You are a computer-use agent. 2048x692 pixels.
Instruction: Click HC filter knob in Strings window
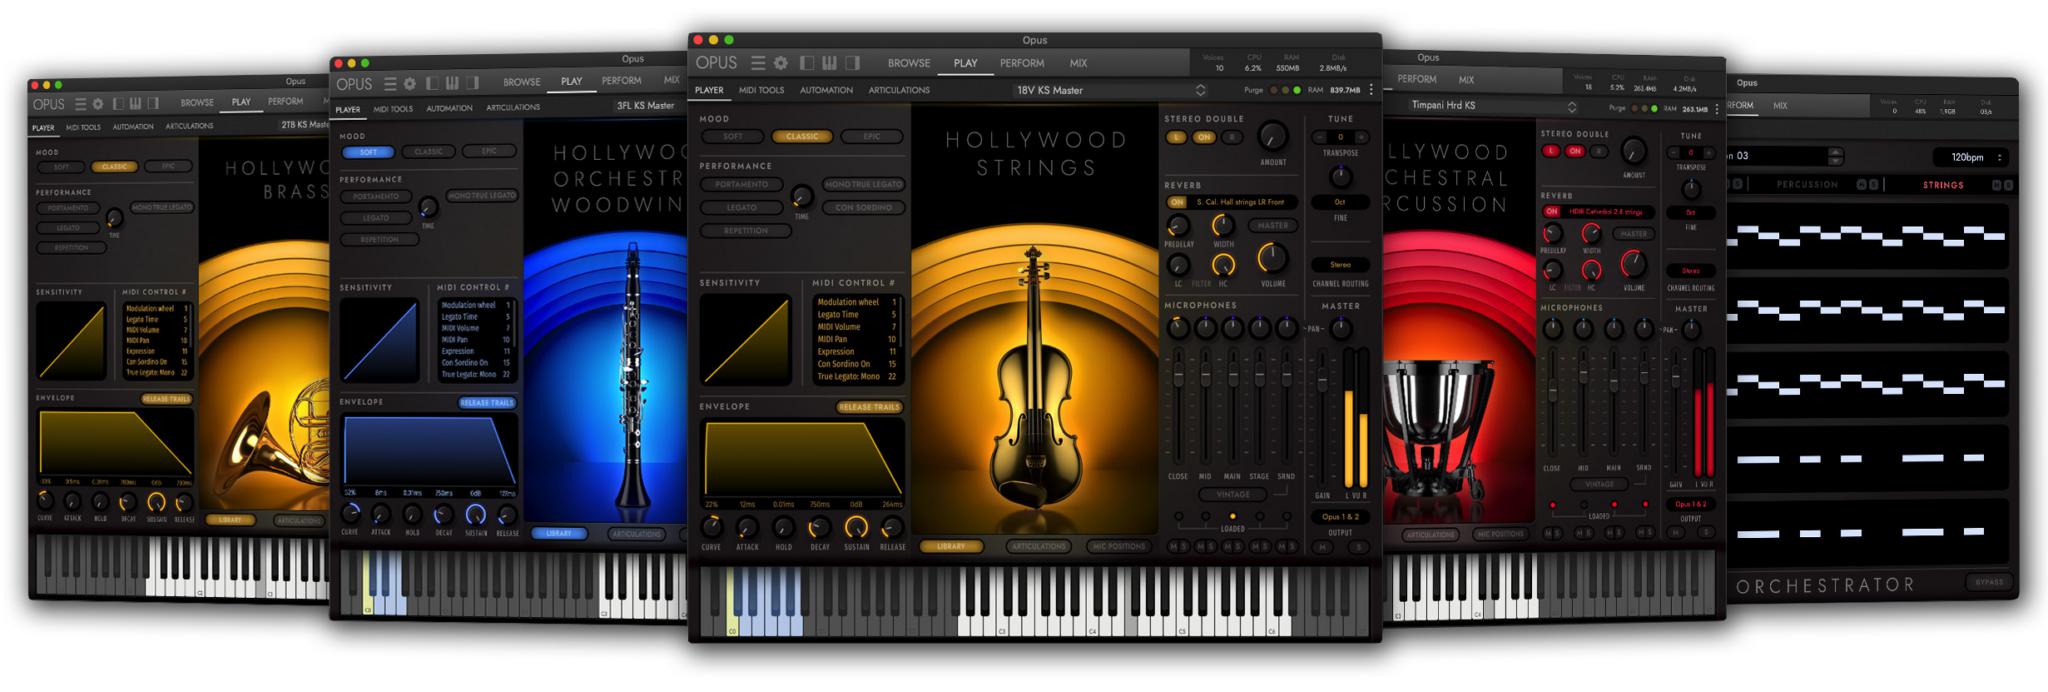1223,265
